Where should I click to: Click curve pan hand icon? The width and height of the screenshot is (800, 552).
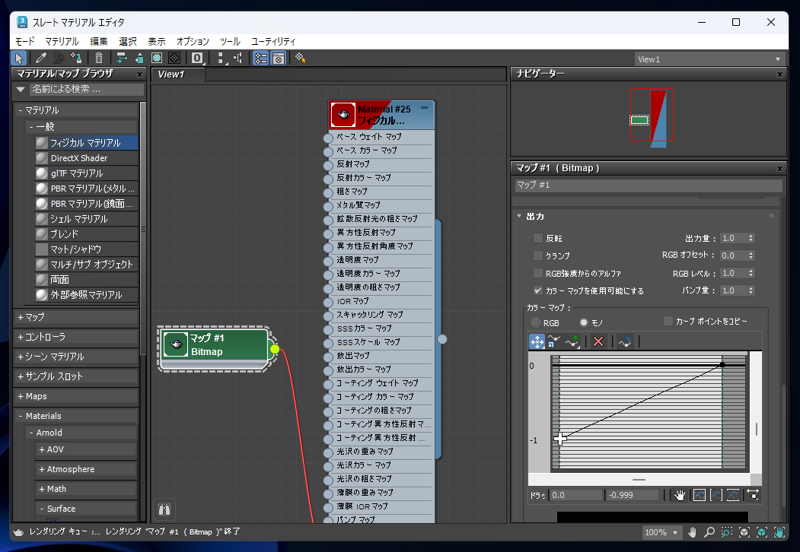pos(680,495)
